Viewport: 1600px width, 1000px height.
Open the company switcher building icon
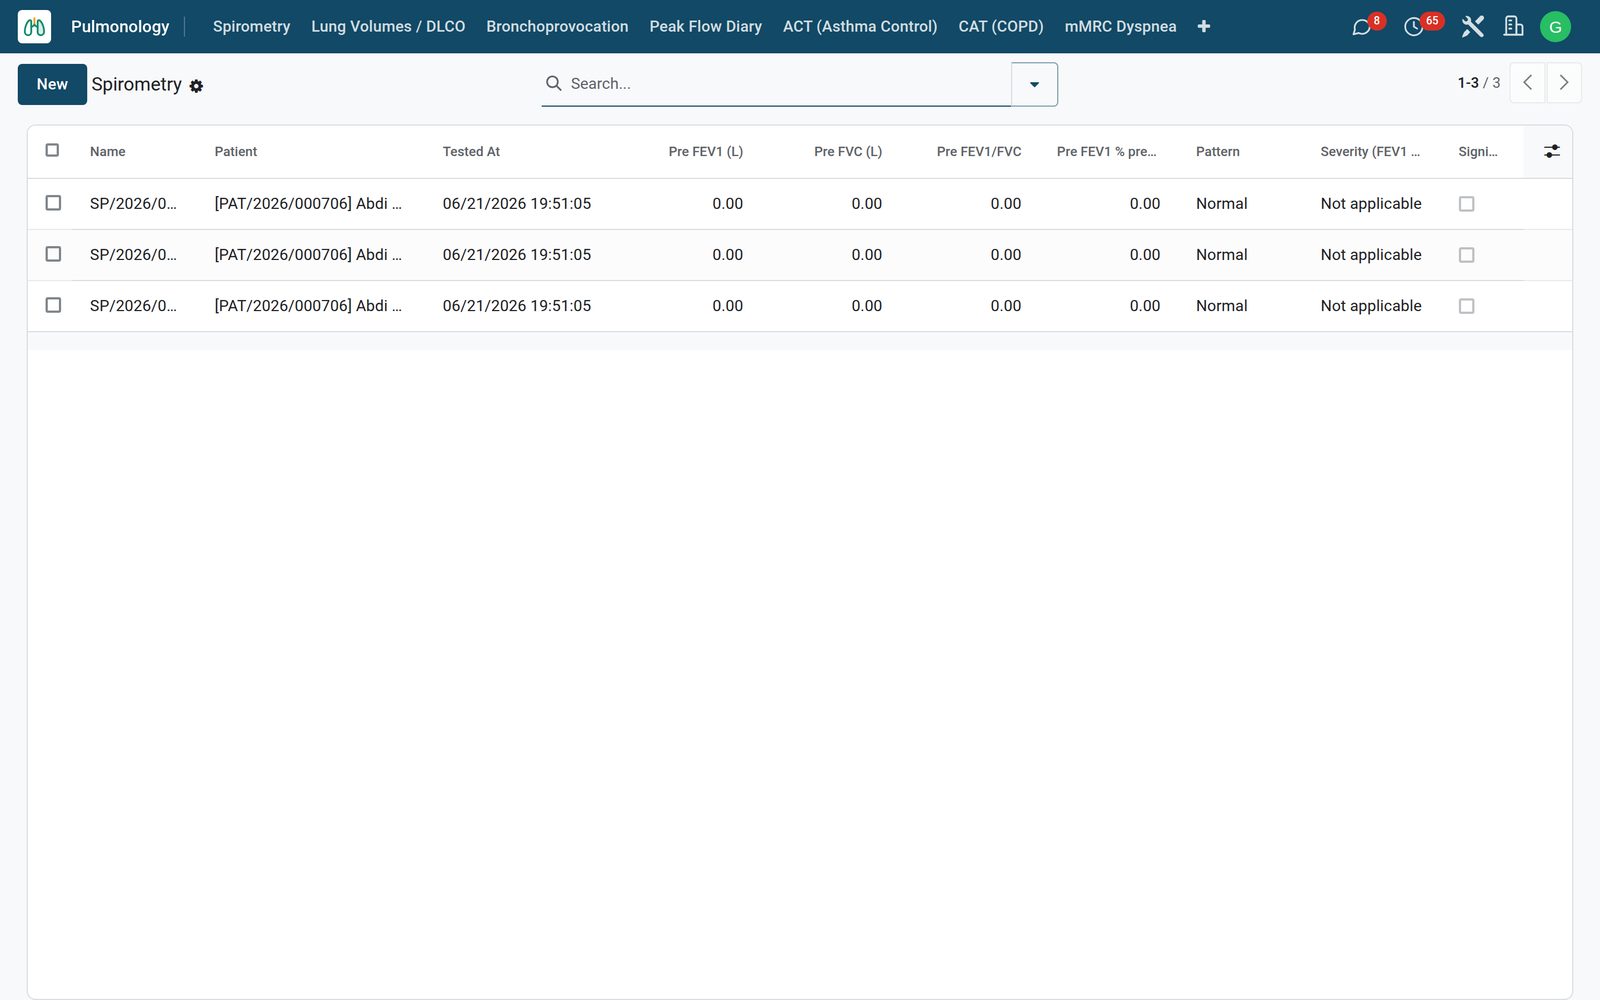click(1513, 27)
